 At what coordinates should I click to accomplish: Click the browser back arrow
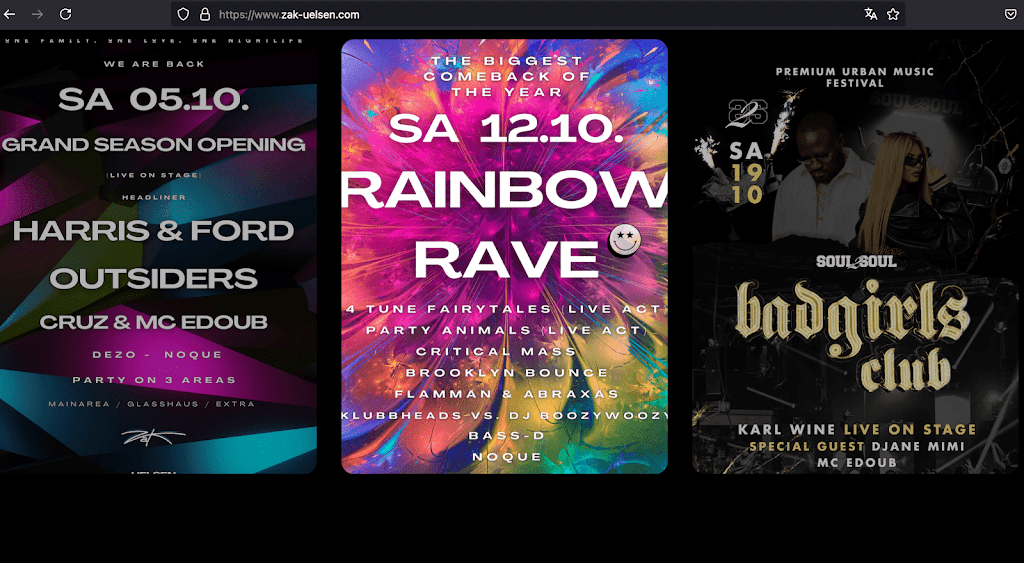(x=9, y=14)
